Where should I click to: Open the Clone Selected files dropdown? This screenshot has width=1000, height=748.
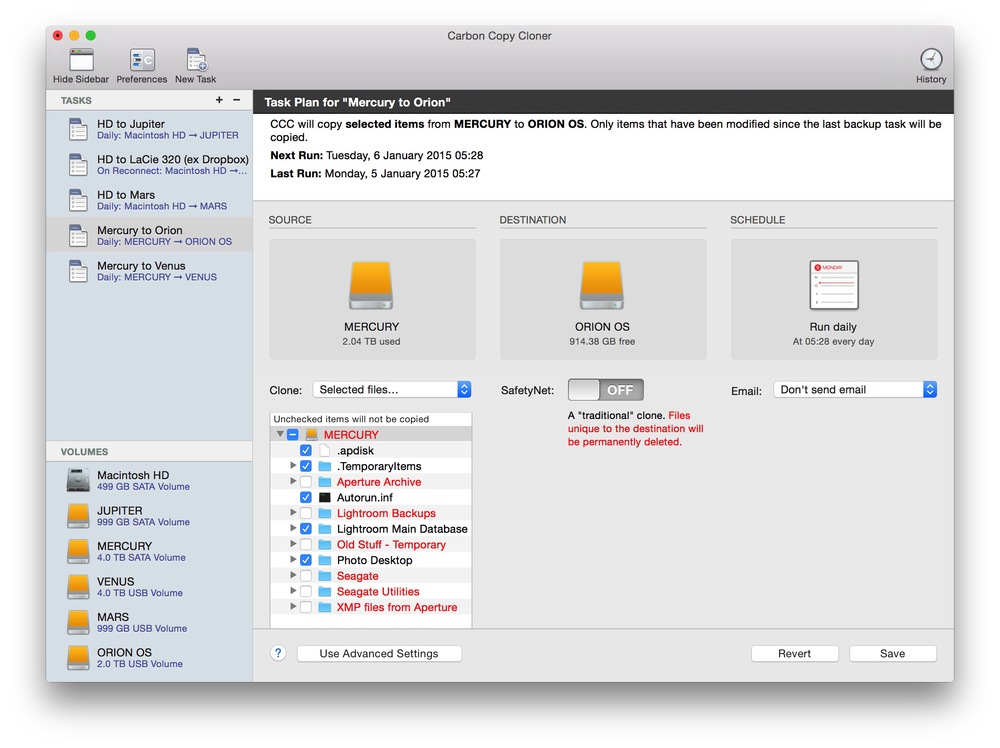click(x=392, y=390)
